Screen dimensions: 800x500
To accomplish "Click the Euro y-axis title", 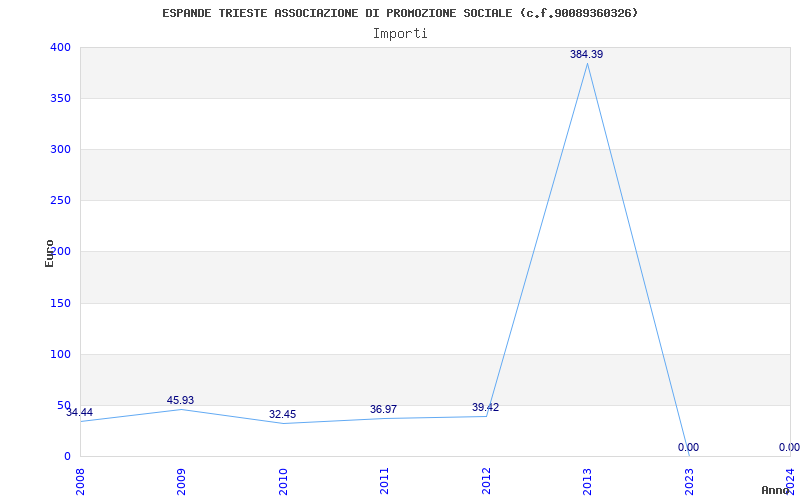I will click(49, 253).
